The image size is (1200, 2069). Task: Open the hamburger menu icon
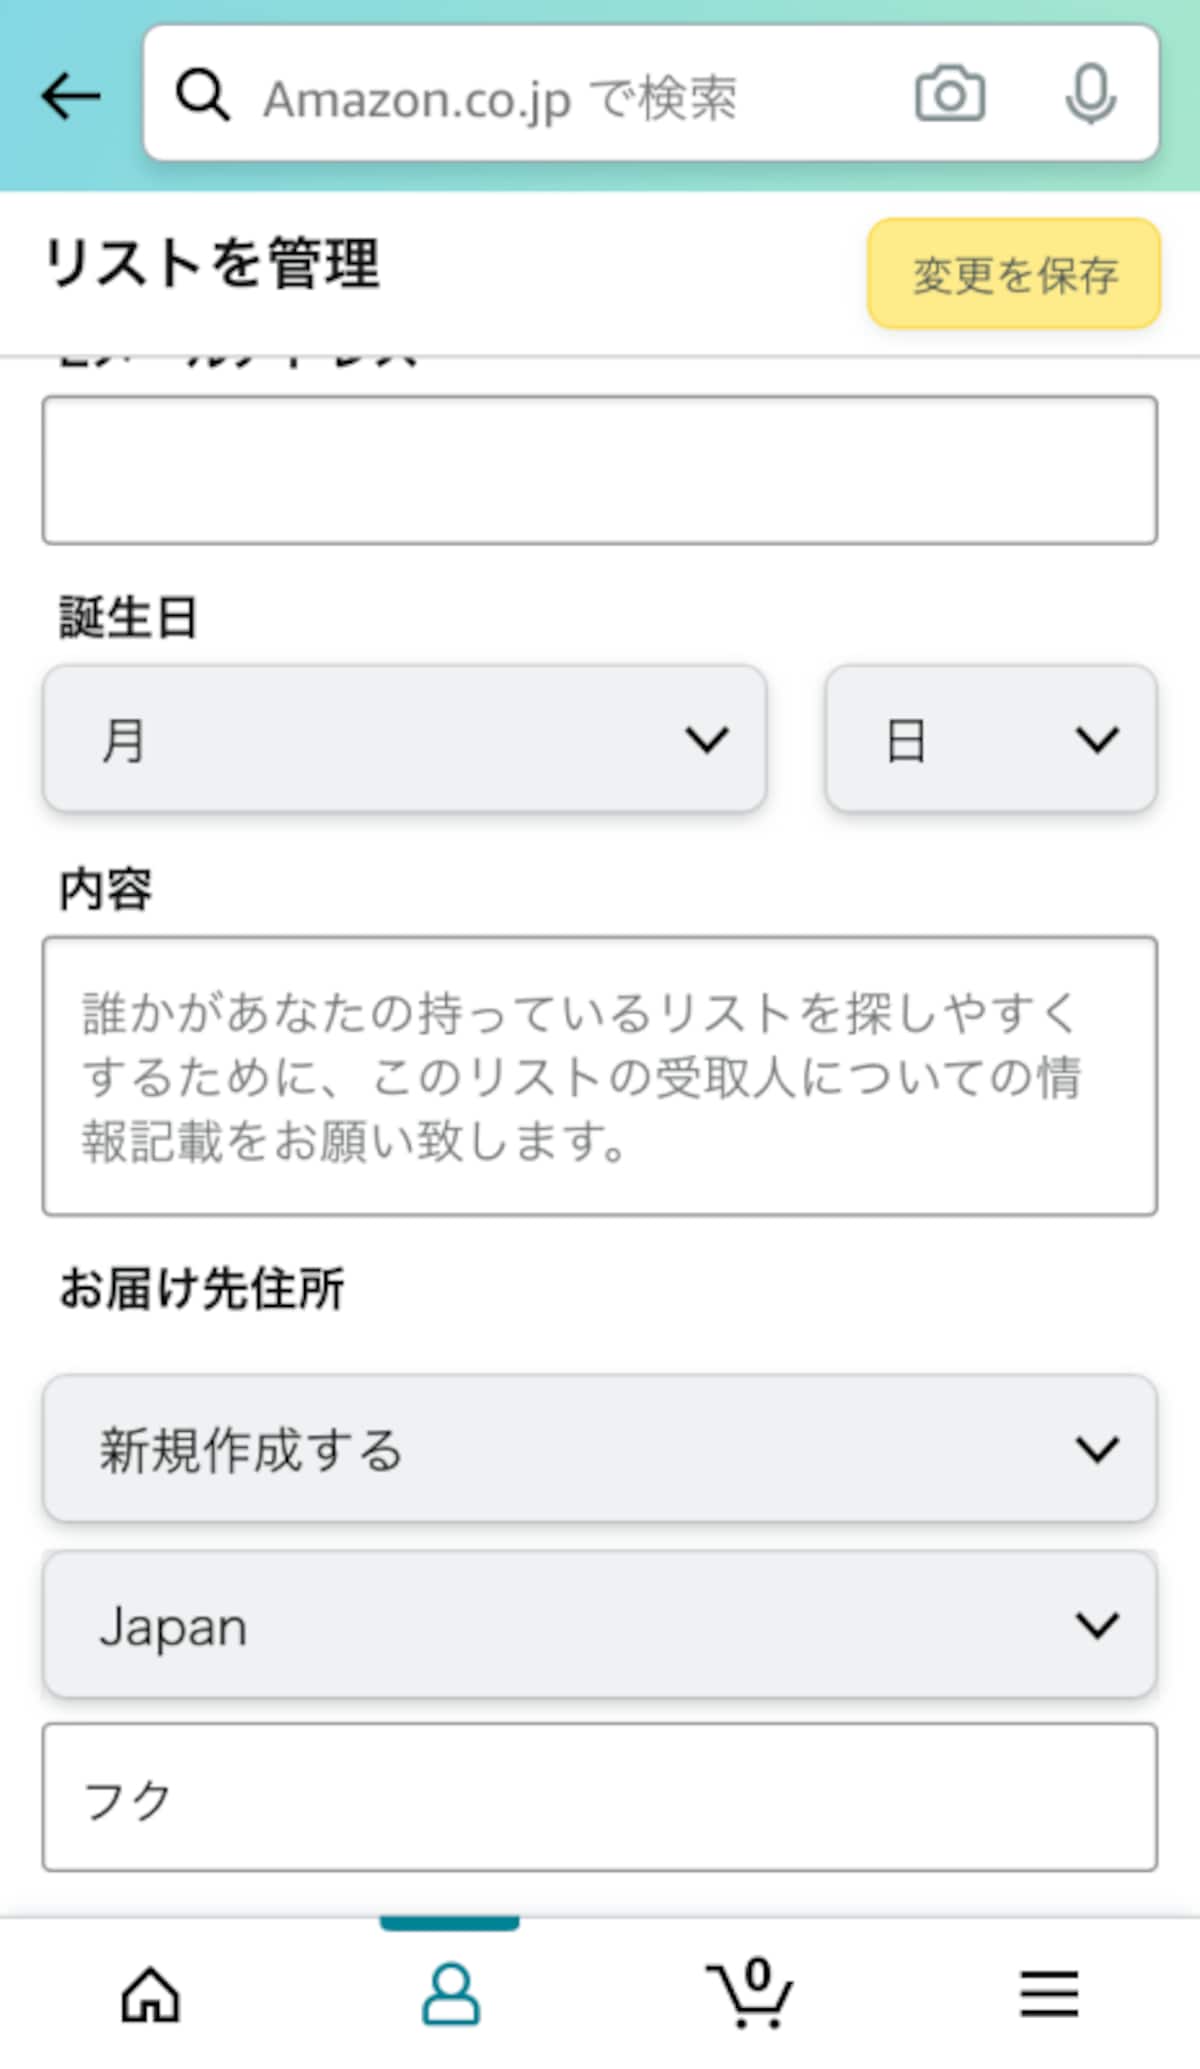tap(1050, 1994)
